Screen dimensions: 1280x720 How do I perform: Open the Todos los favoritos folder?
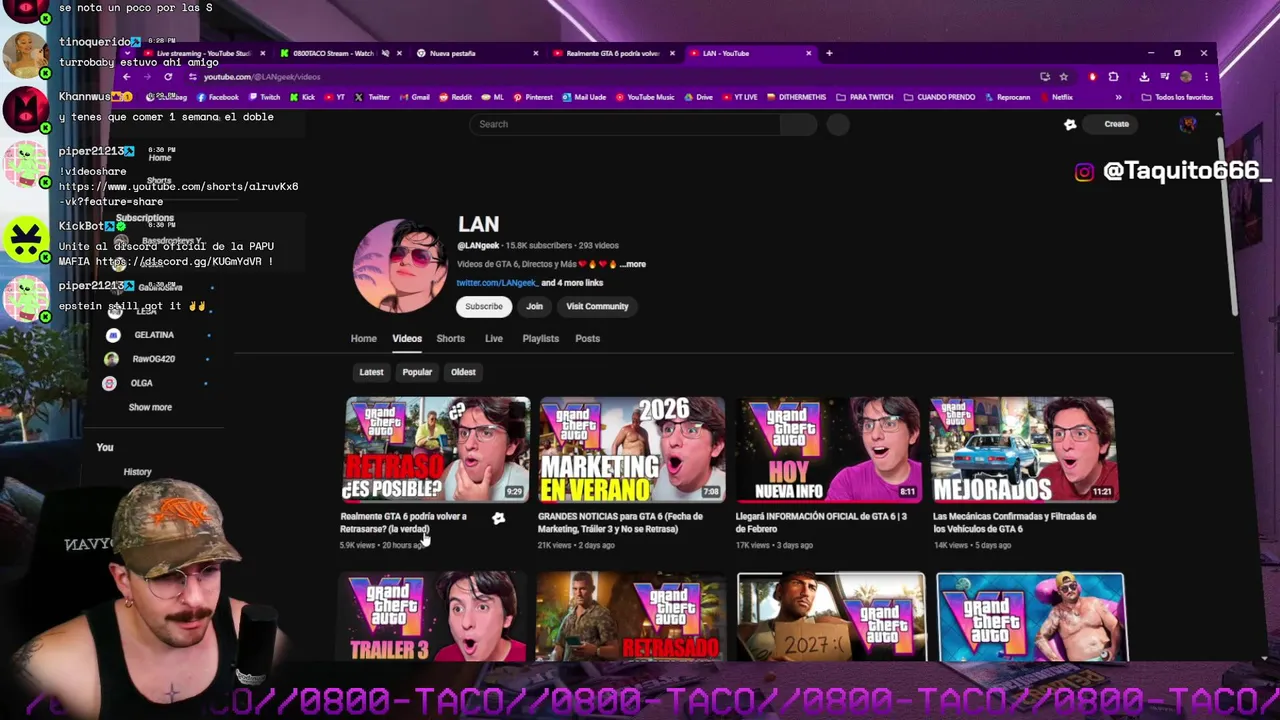click(1177, 97)
